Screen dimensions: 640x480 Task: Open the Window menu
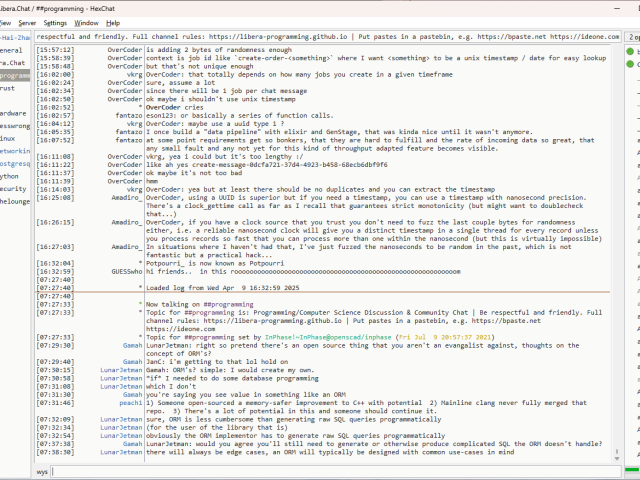pos(87,22)
